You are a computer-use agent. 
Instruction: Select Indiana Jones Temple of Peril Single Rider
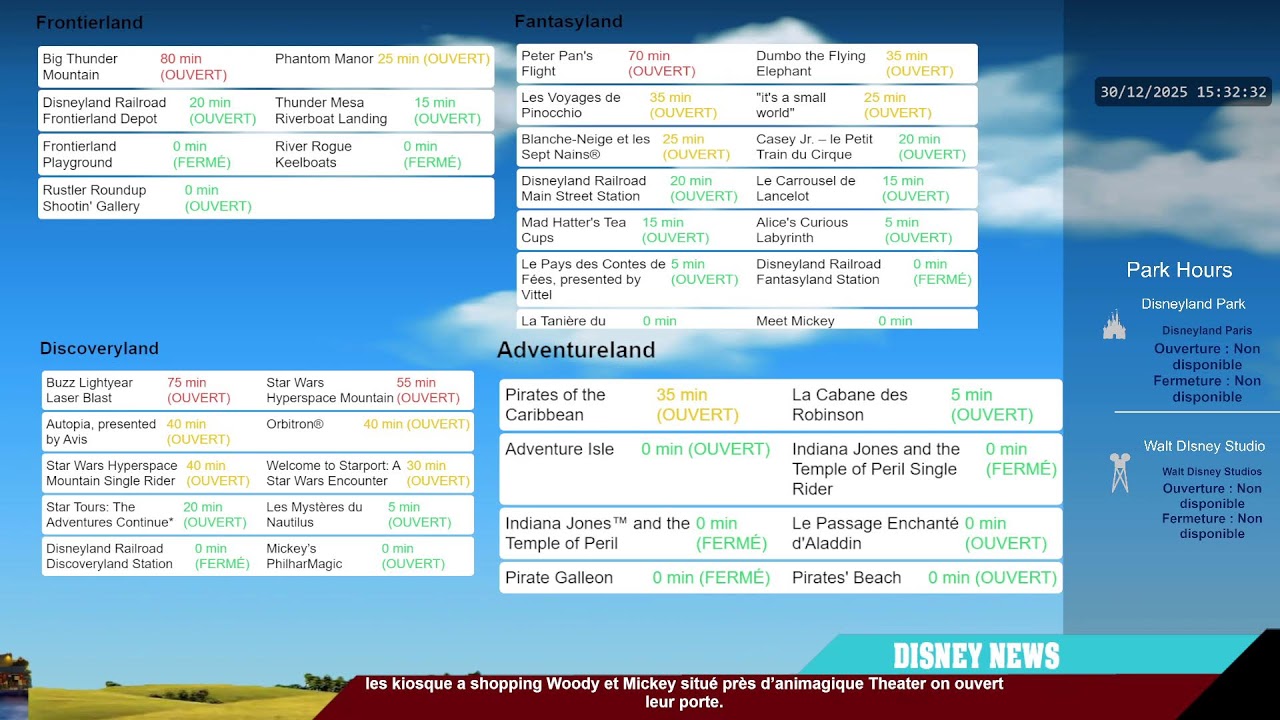924,469
